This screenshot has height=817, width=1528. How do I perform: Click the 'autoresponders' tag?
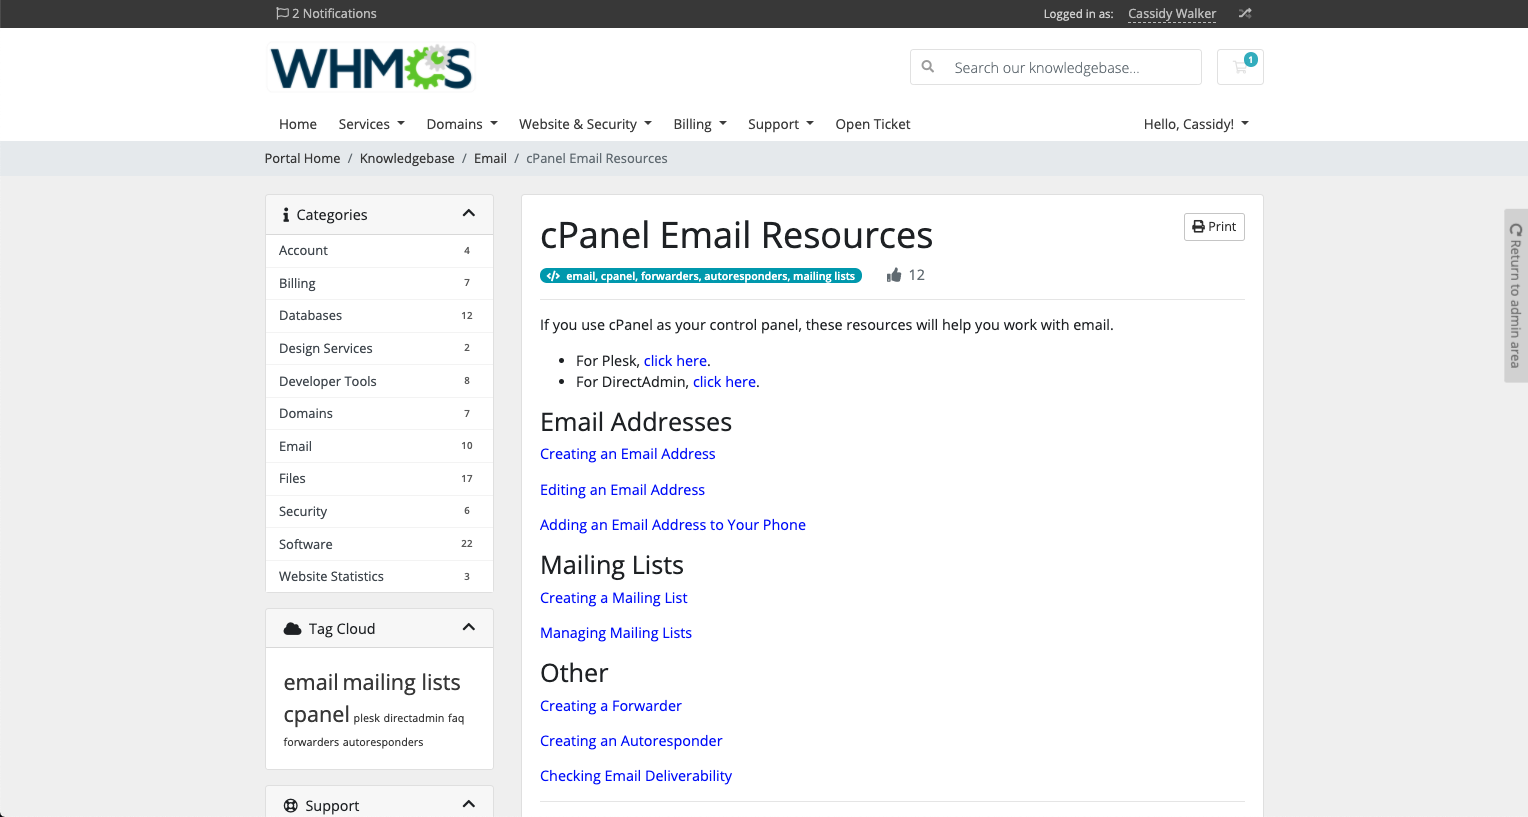(x=383, y=743)
